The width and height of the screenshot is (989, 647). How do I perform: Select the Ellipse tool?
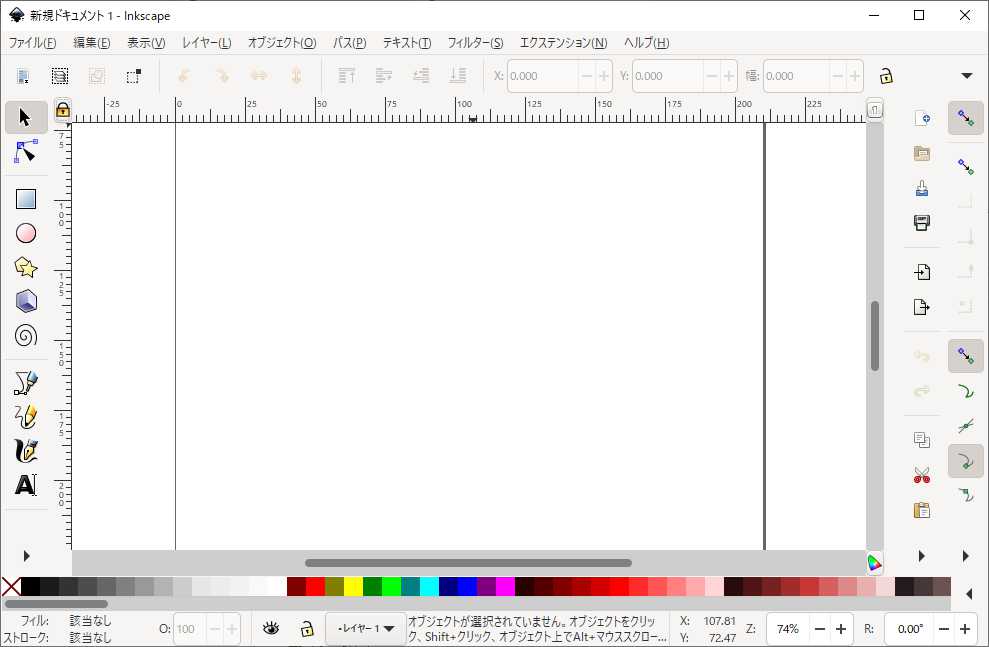point(24,232)
